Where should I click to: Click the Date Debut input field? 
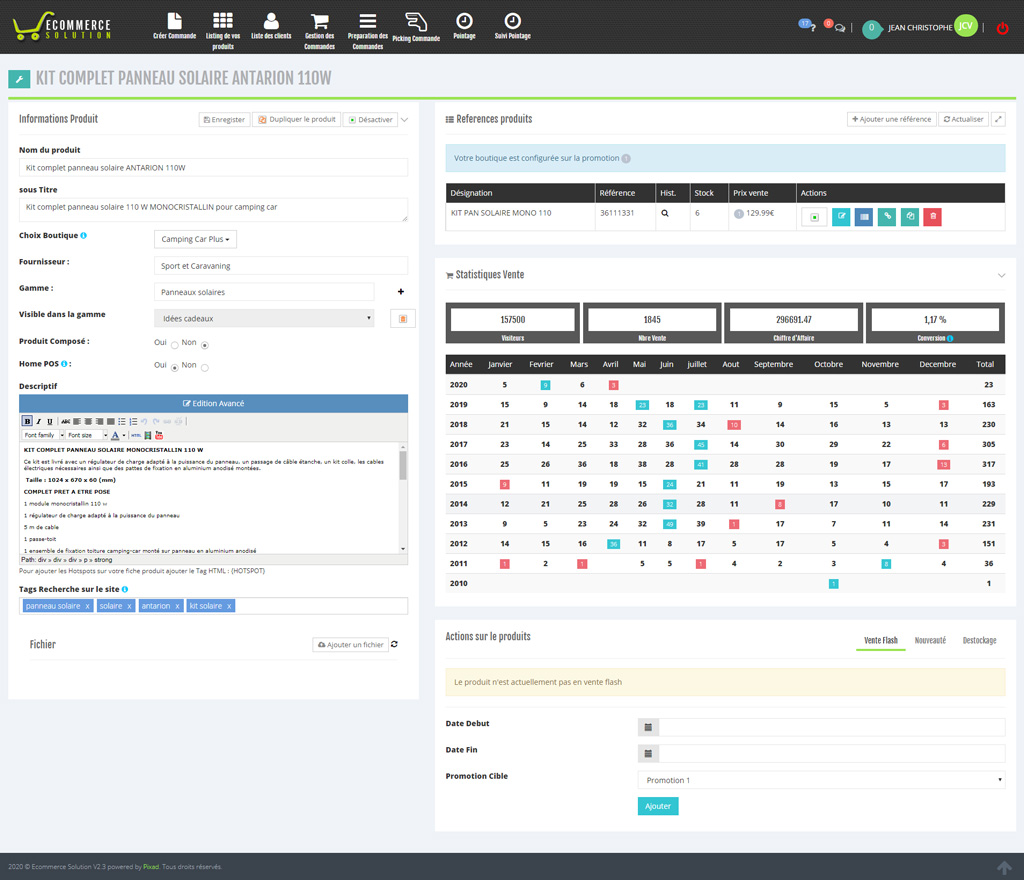pos(831,727)
